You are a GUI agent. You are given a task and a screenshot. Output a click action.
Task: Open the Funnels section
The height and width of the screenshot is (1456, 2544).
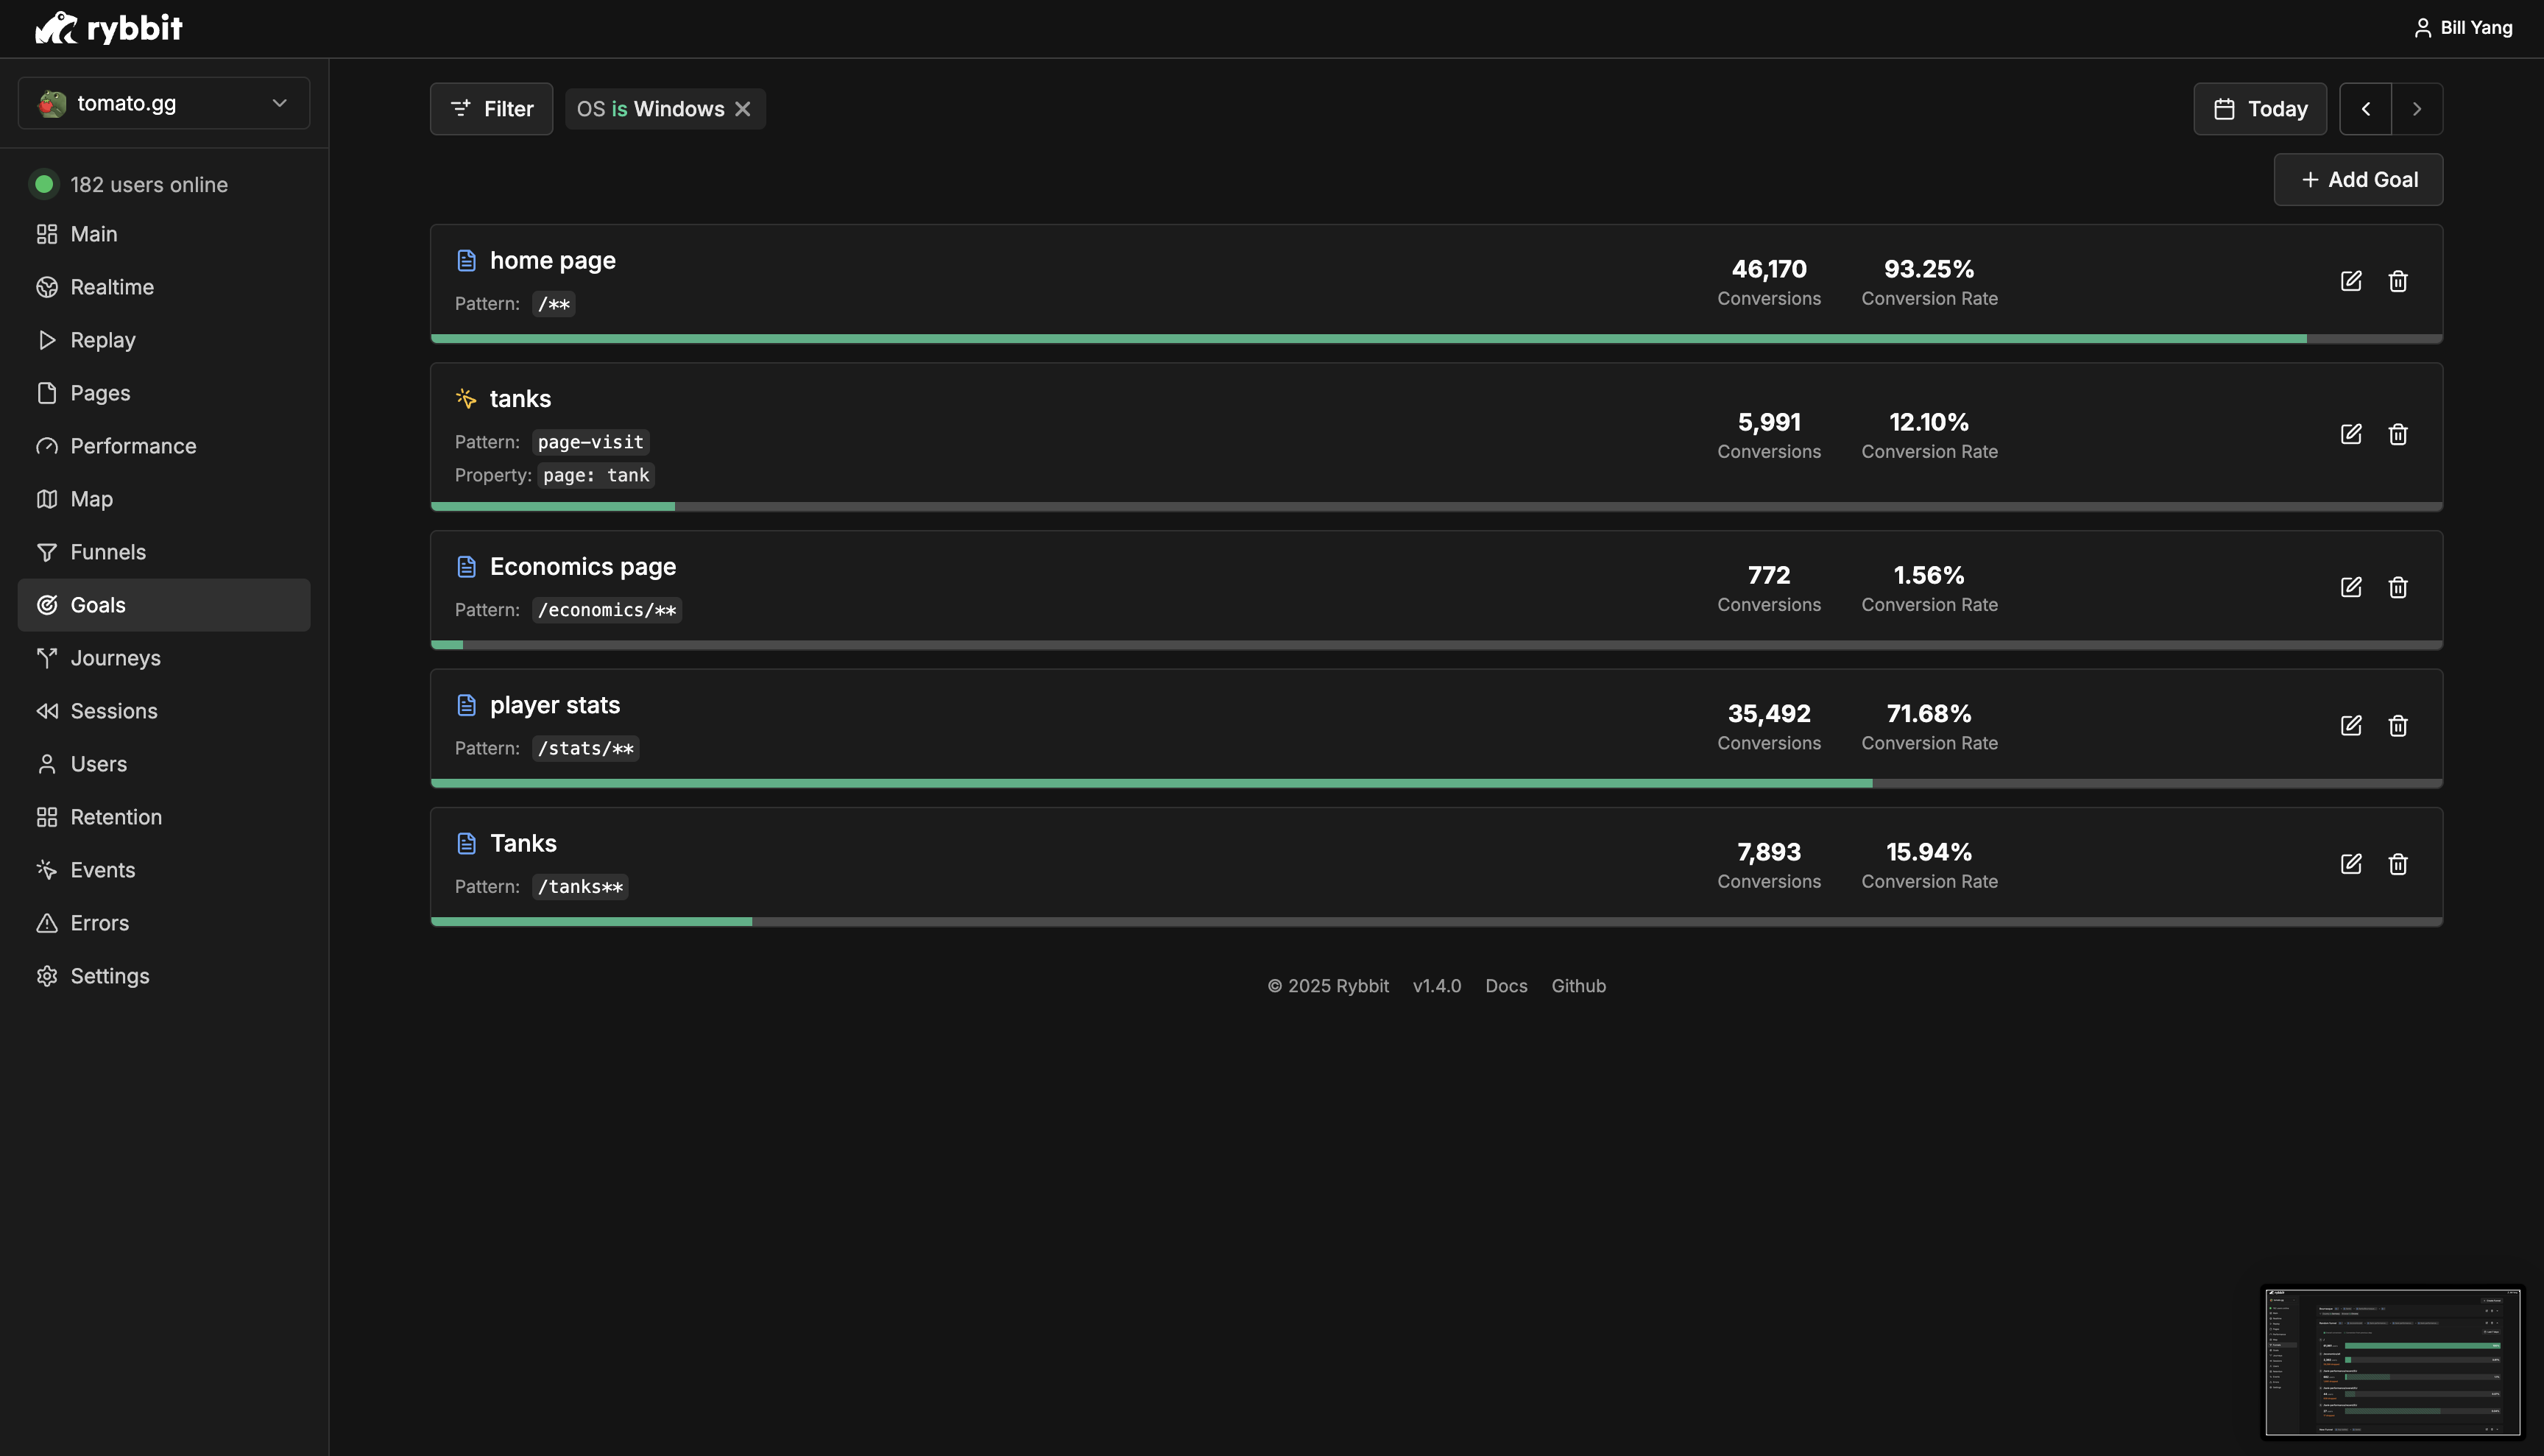coord(107,552)
